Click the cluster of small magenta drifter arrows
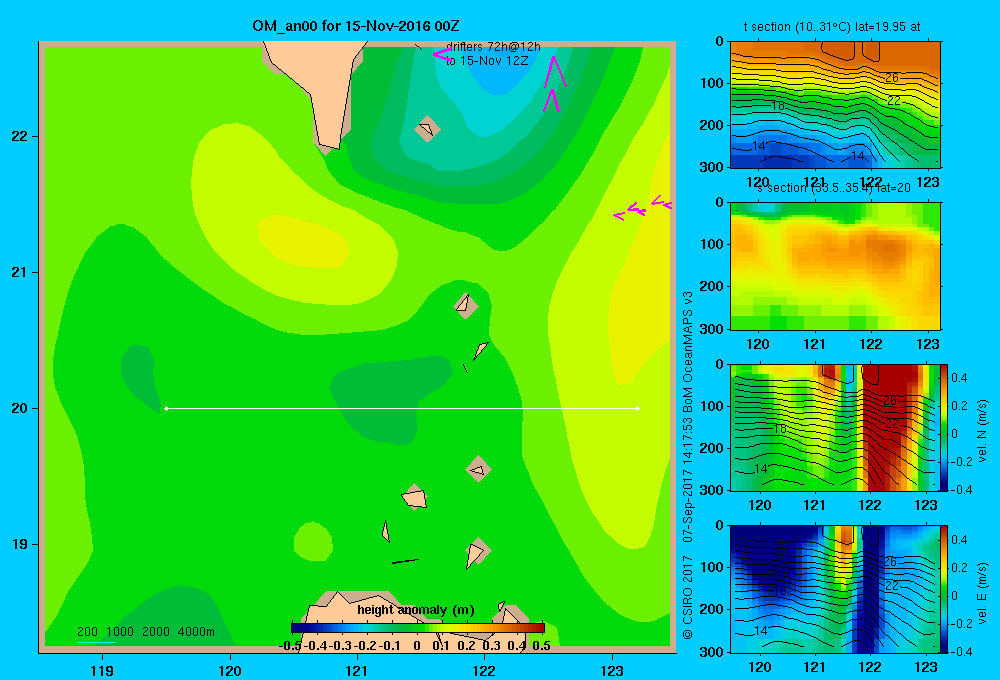 click(642, 208)
